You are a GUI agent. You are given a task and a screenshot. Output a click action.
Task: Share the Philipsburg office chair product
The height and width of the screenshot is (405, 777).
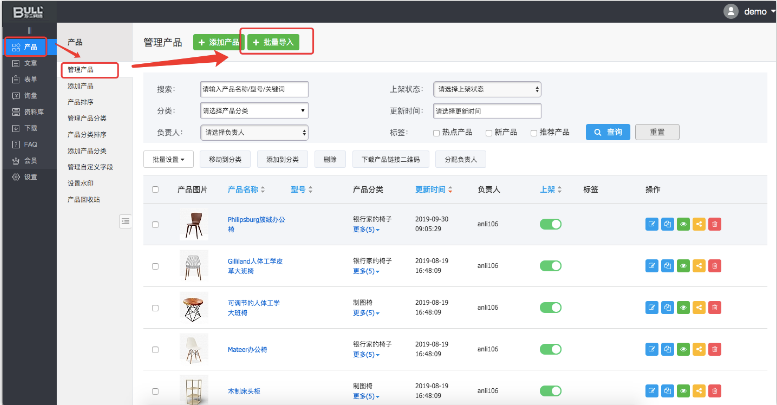(x=699, y=224)
